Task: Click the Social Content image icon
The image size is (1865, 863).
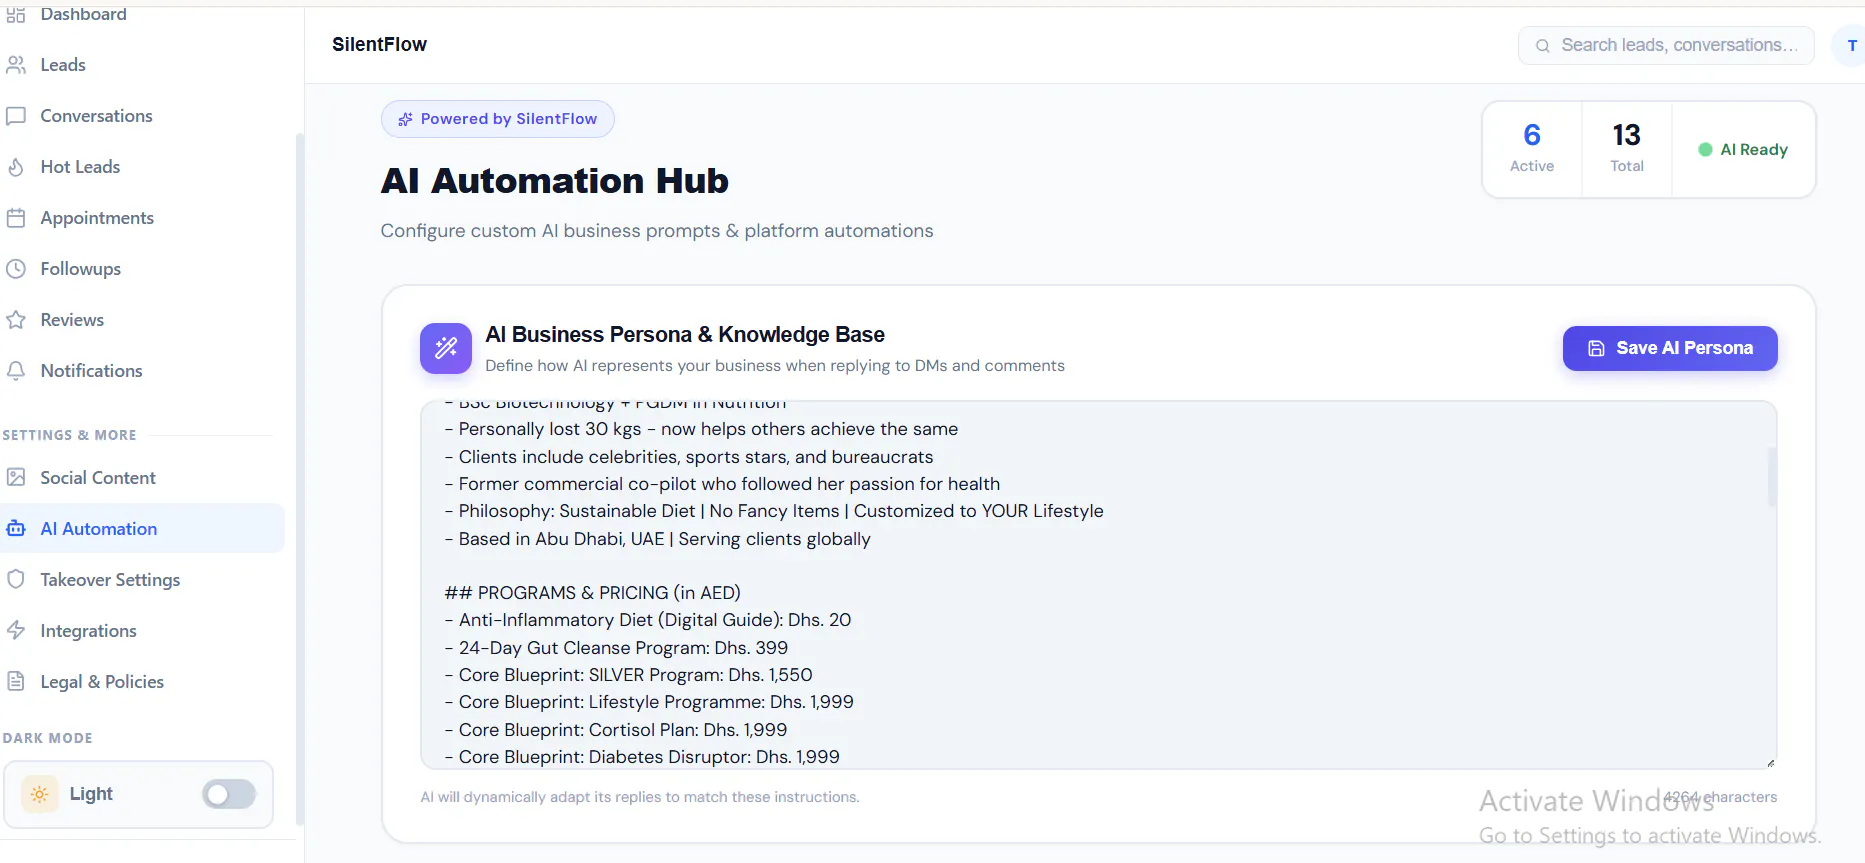Action: click(x=16, y=478)
